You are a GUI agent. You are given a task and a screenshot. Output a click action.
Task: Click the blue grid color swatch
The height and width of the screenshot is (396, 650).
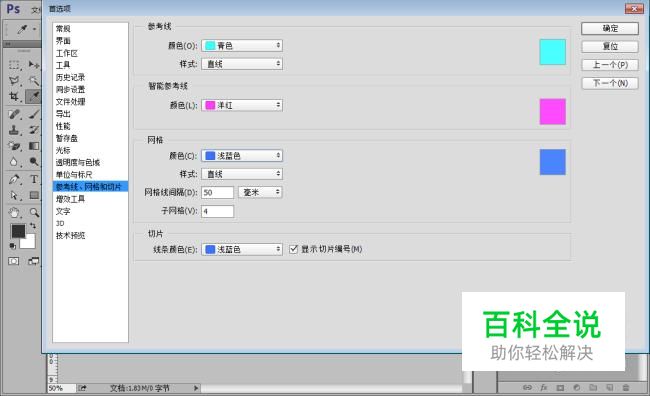(x=553, y=162)
